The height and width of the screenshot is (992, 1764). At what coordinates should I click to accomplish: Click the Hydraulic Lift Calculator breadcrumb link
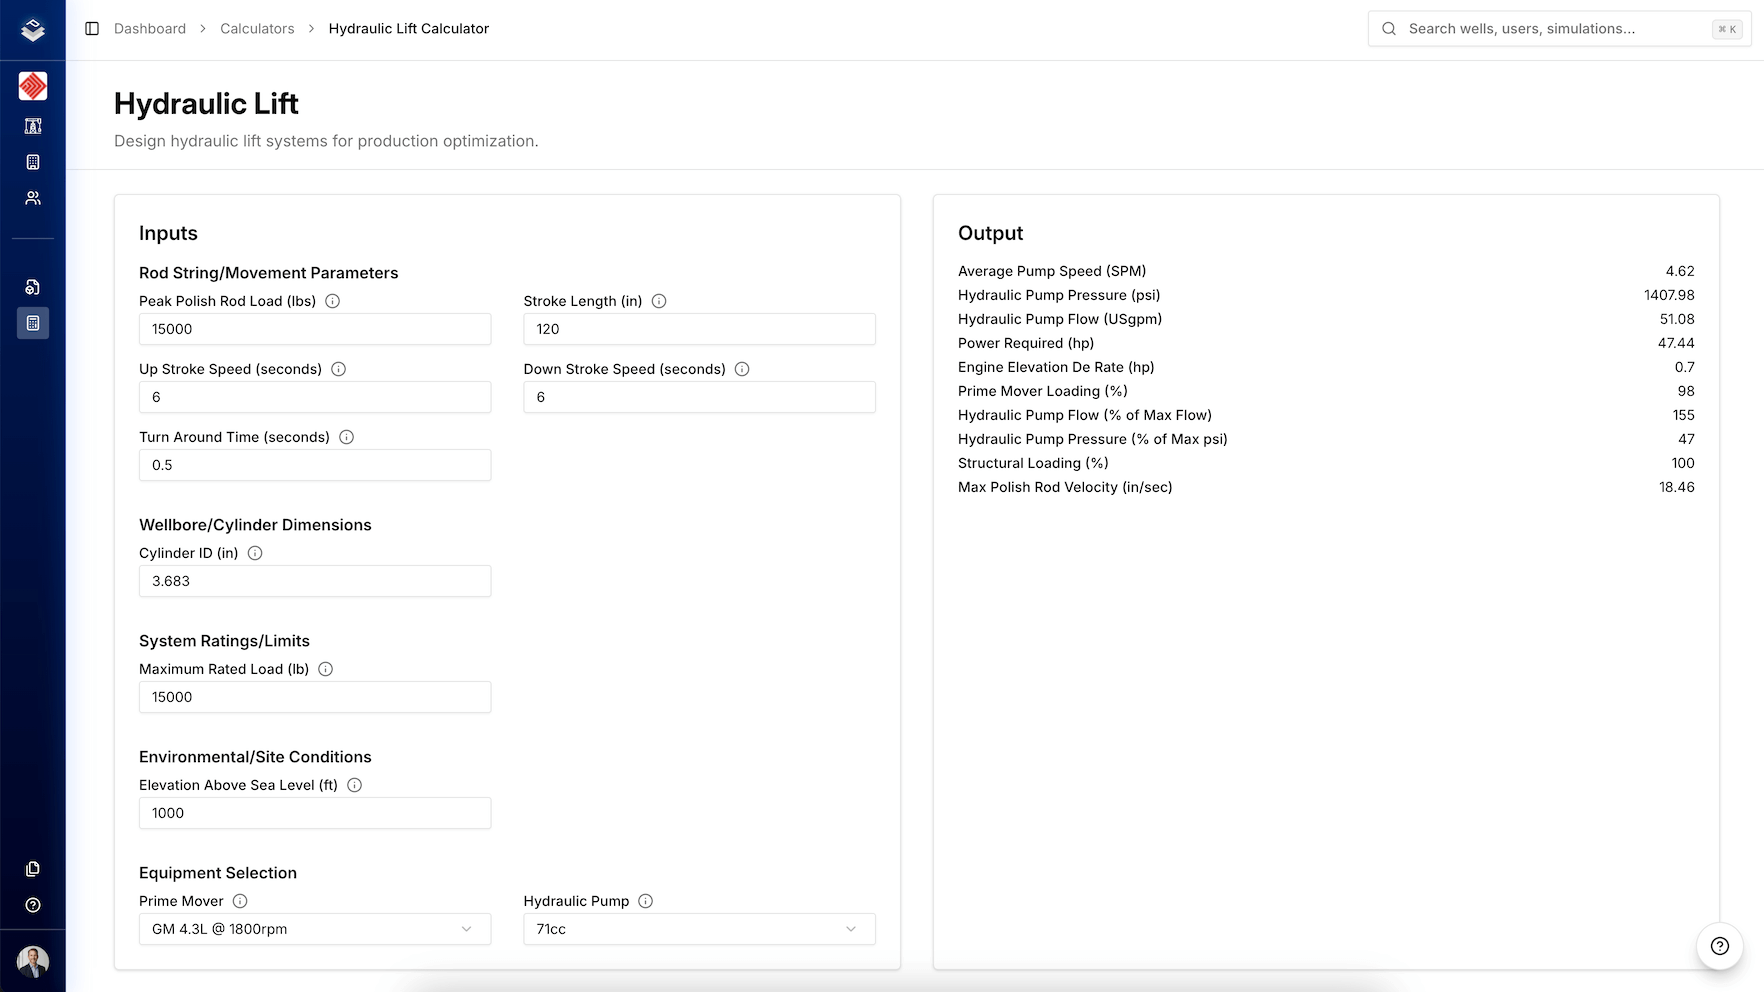[408, 28]
